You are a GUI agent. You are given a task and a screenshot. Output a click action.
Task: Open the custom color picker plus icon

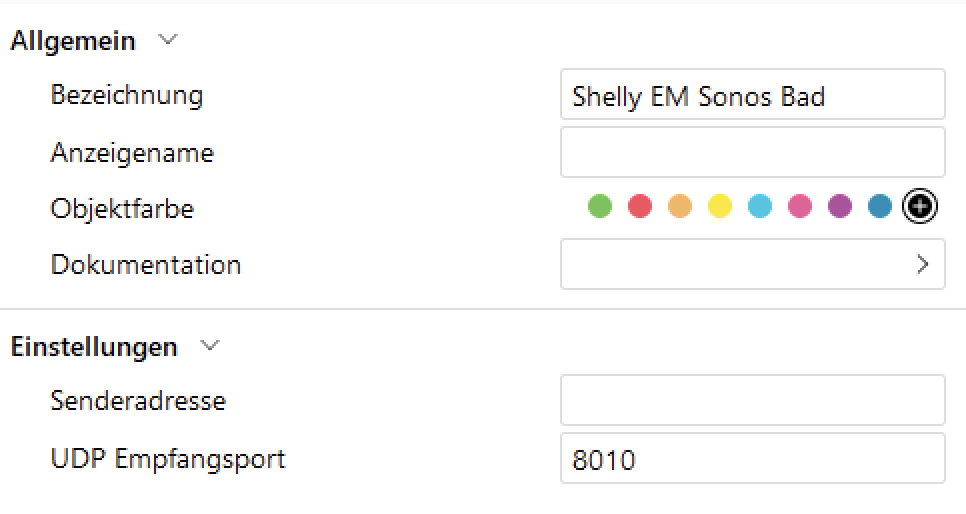pos(919,207)
